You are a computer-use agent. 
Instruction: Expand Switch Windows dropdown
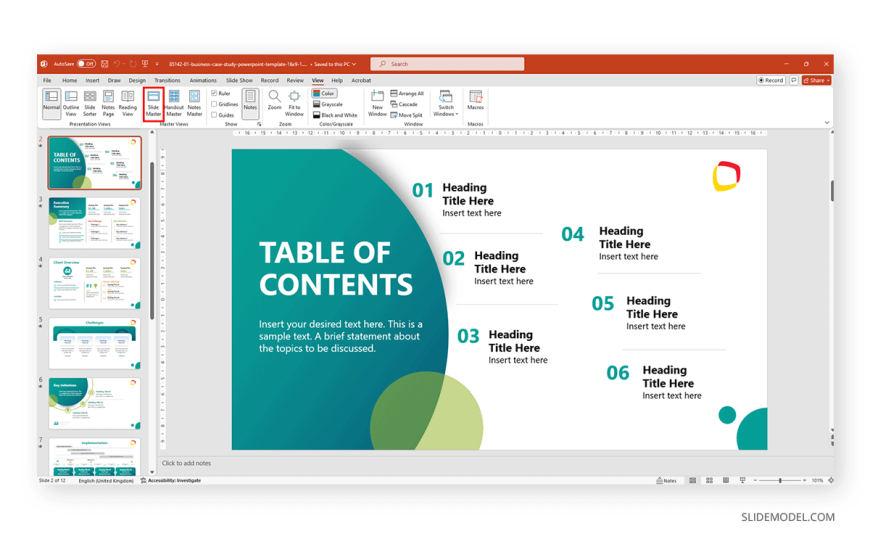pyautogui.click(x=446, y=103)
